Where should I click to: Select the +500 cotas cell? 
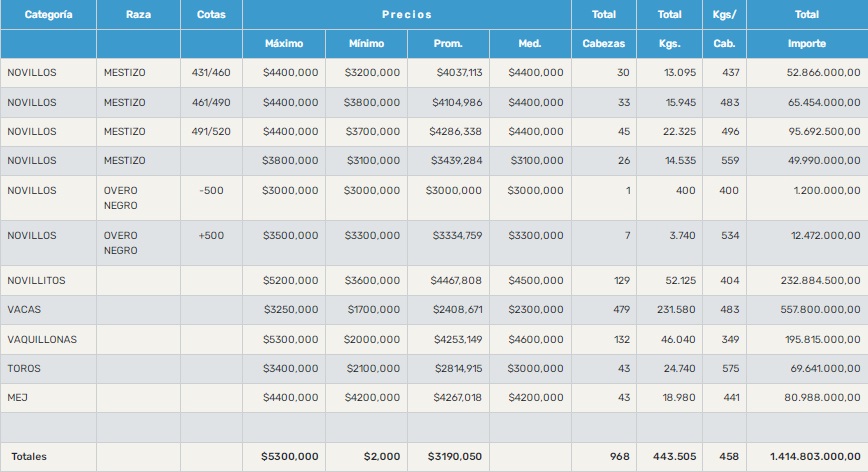point(211,235)
